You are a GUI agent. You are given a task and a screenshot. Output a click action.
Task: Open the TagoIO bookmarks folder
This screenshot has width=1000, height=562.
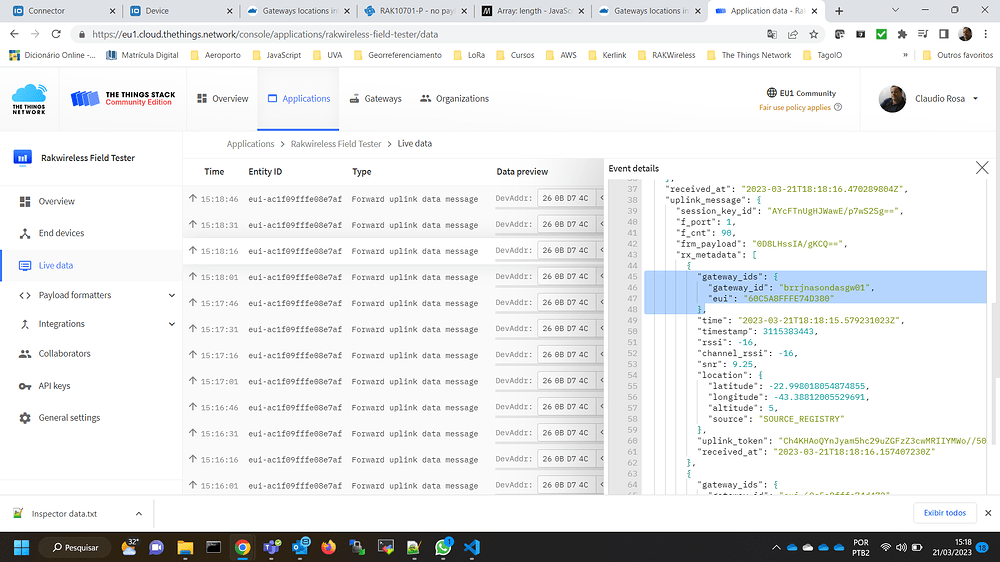tap(823, 55)
